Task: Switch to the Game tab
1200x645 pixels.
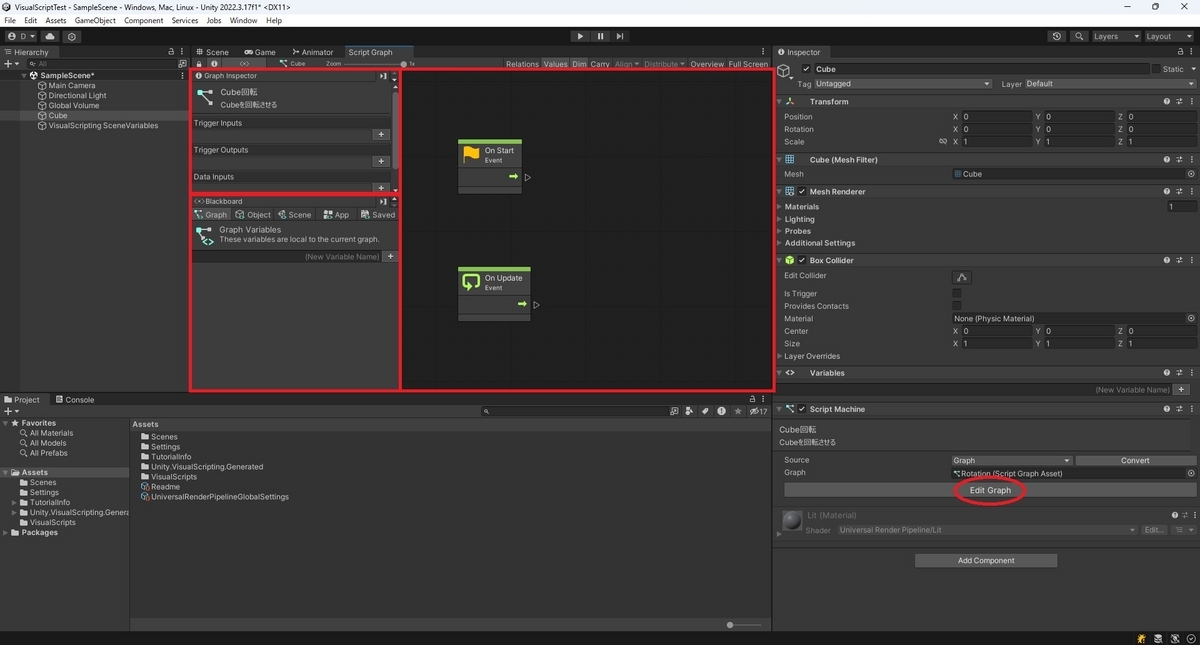Action: (x=260, y=52)
